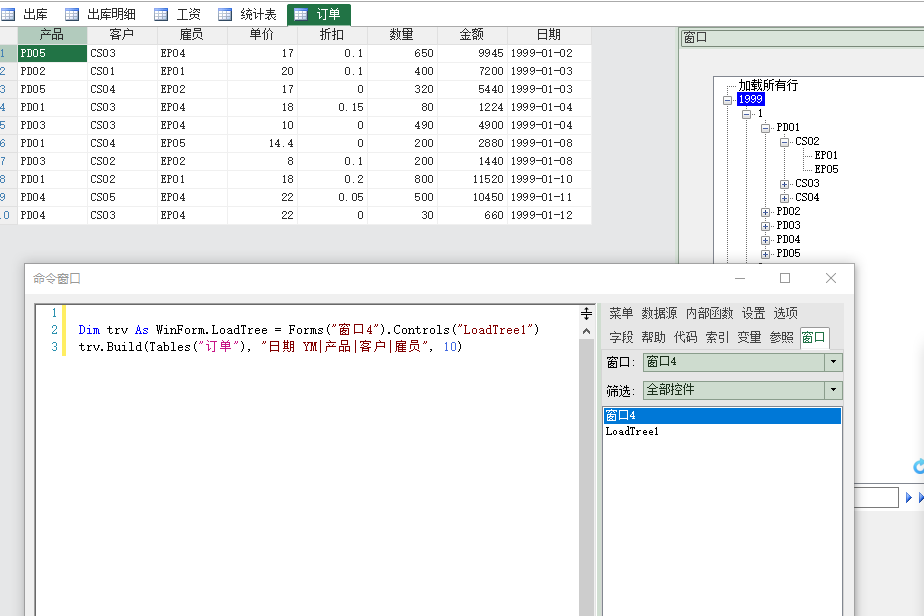
Task: Switch to the 统计表 tab
Action: [247, 14]
